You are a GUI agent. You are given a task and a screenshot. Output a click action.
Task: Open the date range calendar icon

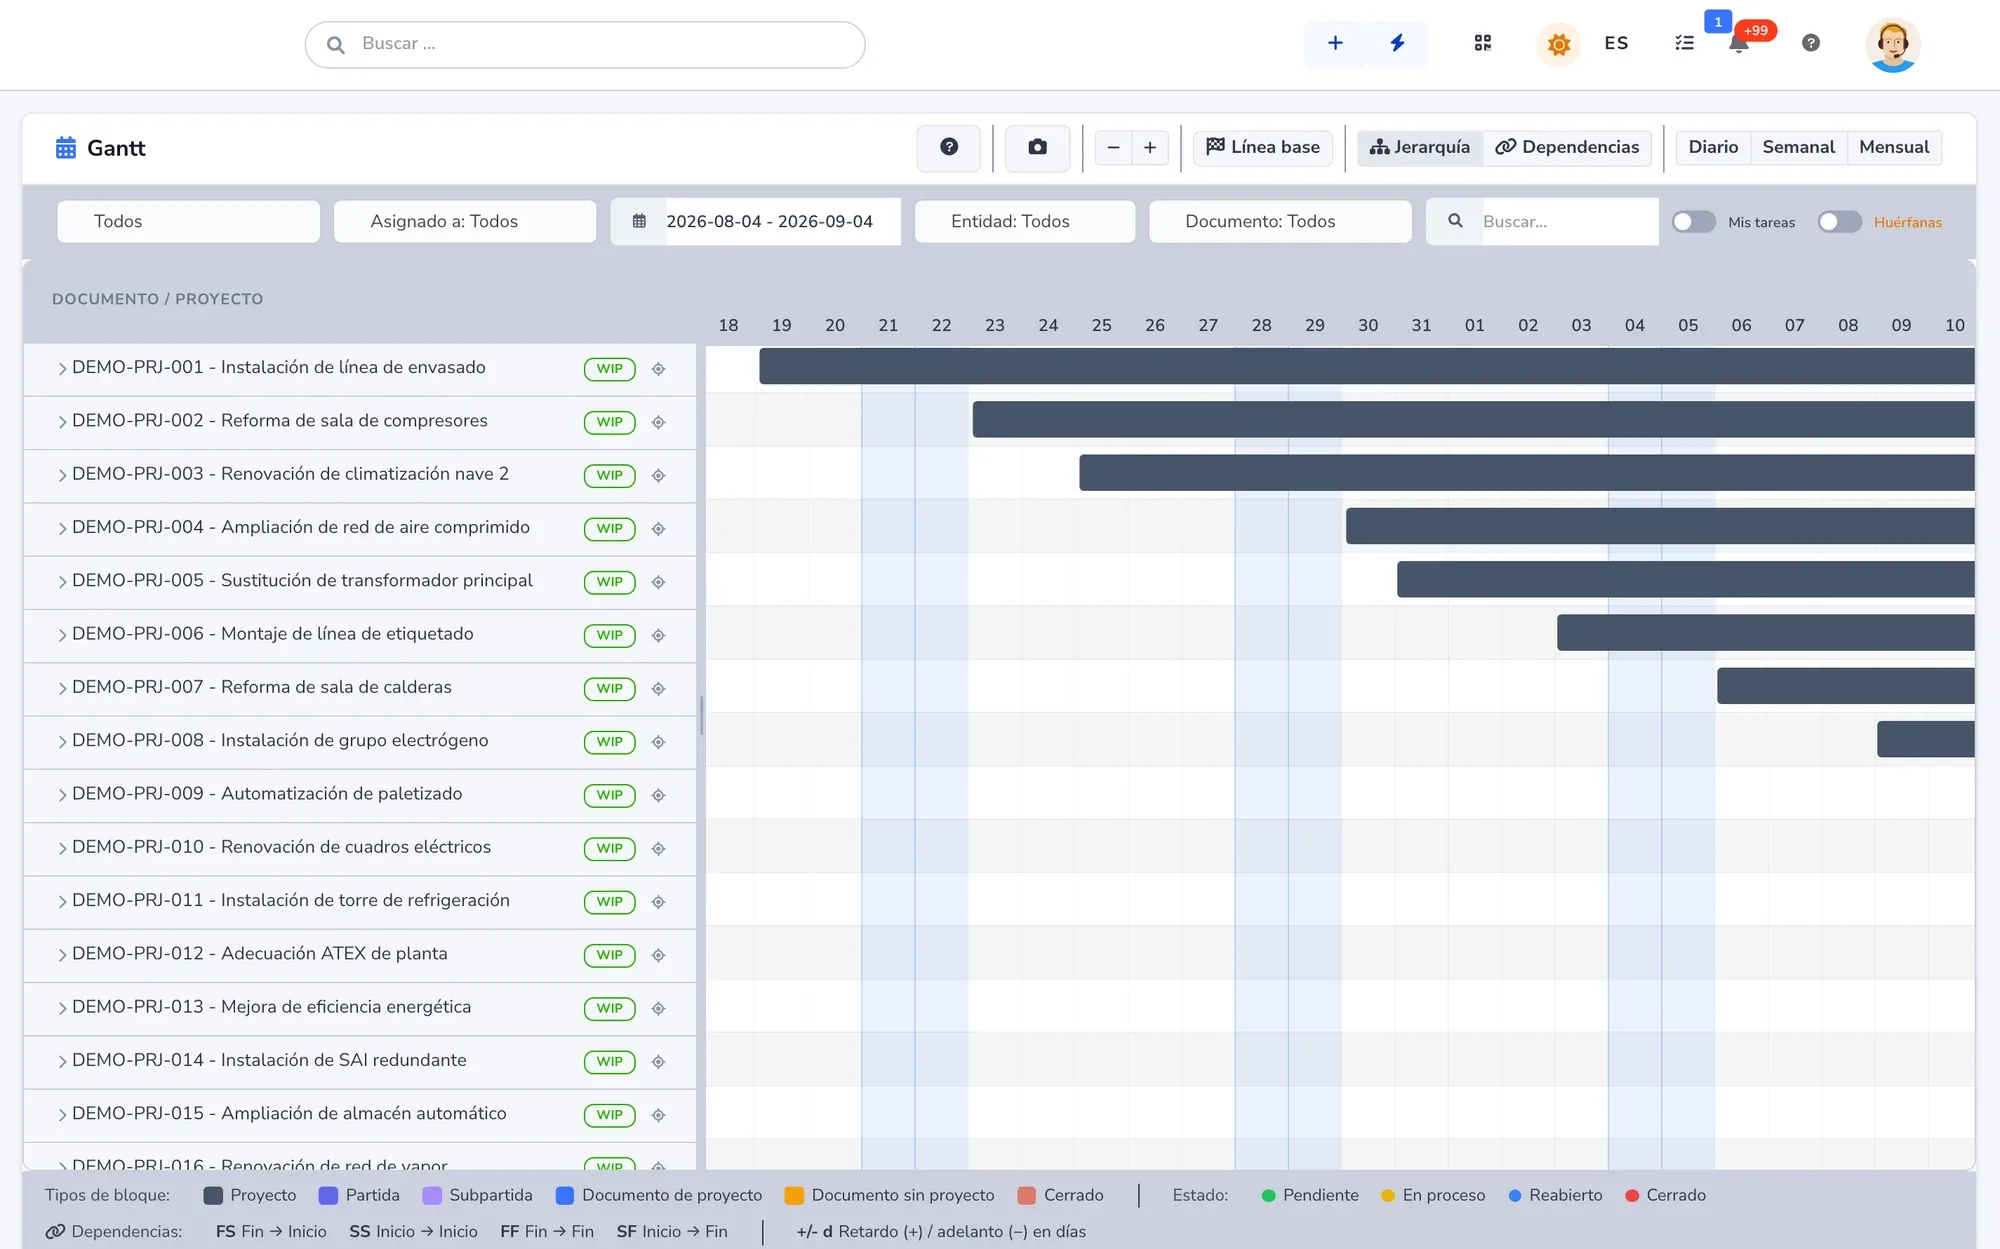(x=639, y=221)
